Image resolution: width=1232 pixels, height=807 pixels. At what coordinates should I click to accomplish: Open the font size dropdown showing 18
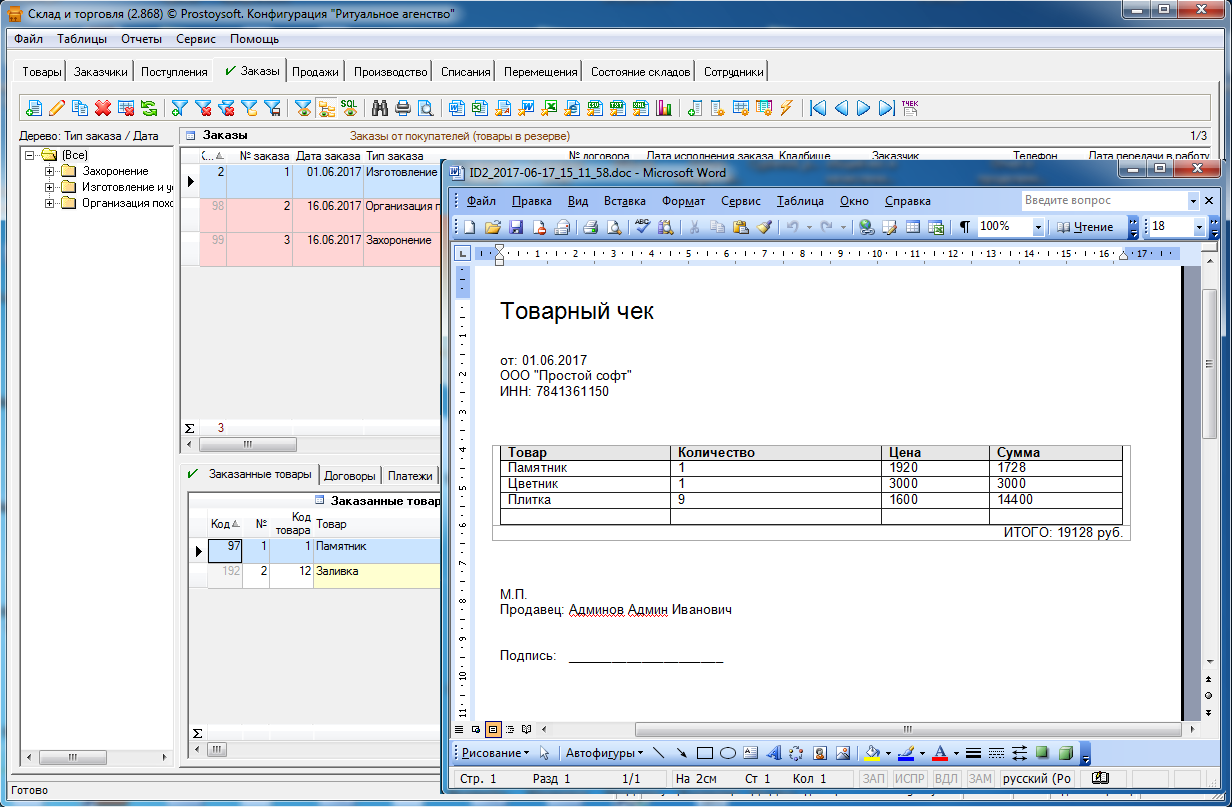click(x=1199, y=227)
